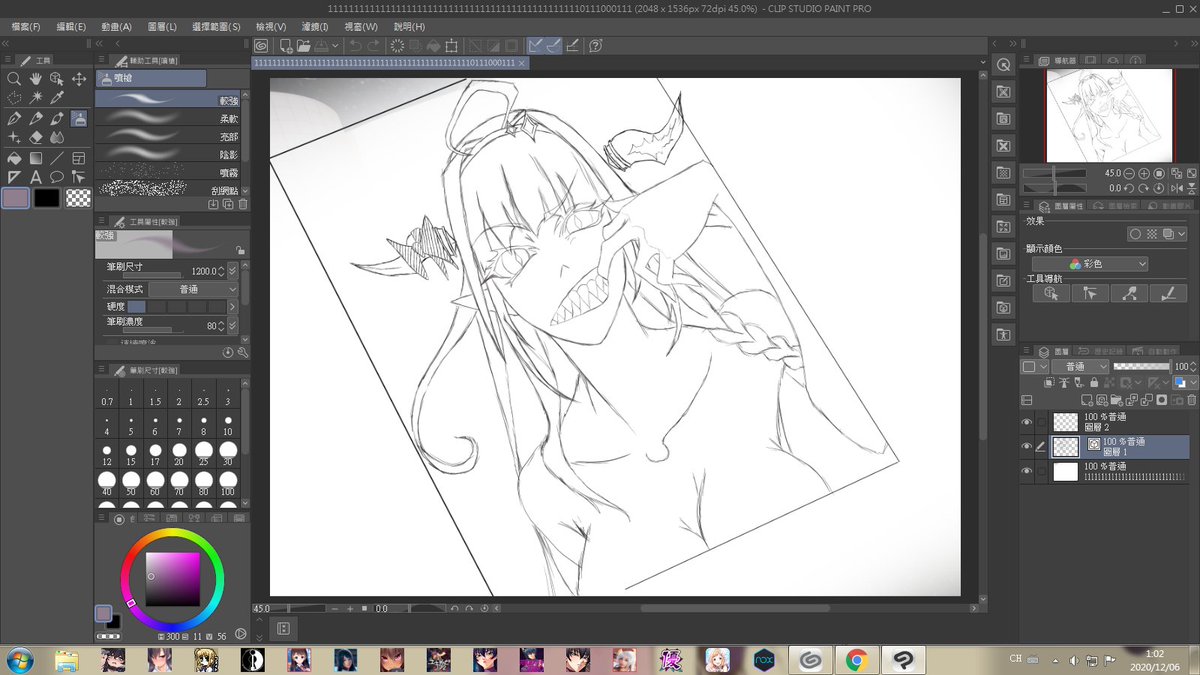The height and width of the screenshot is (675, 1200).
Task: Open the 圖層(L) menu
Action: [x=162, y=26]
